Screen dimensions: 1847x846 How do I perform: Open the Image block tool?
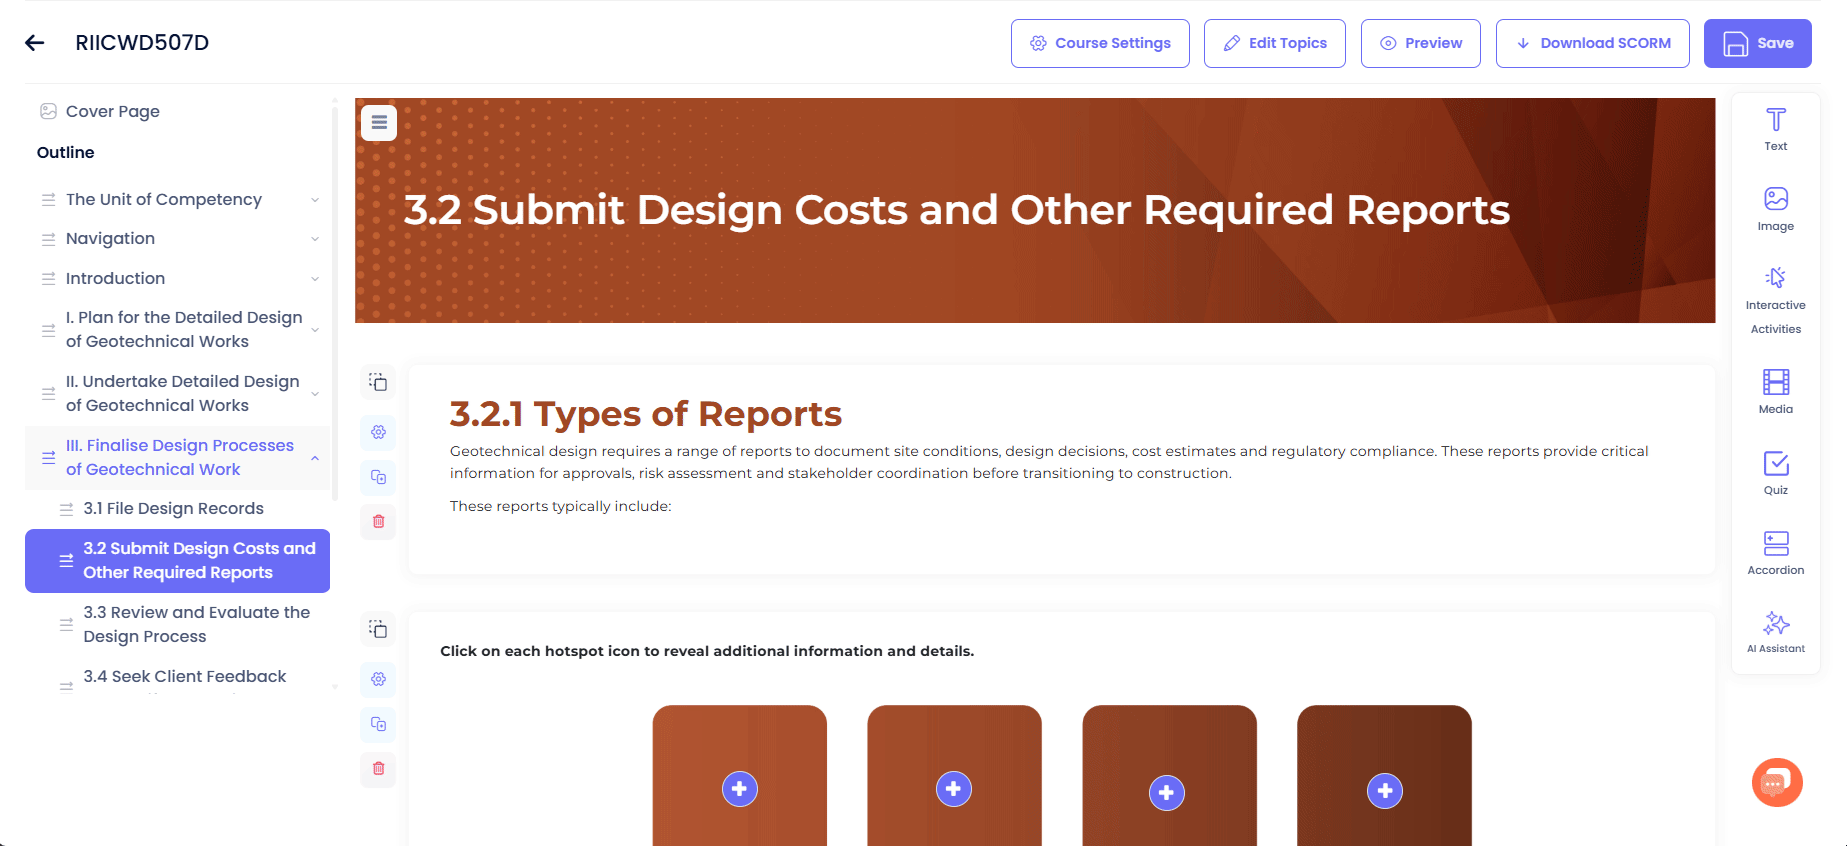tap(1775, 208)
